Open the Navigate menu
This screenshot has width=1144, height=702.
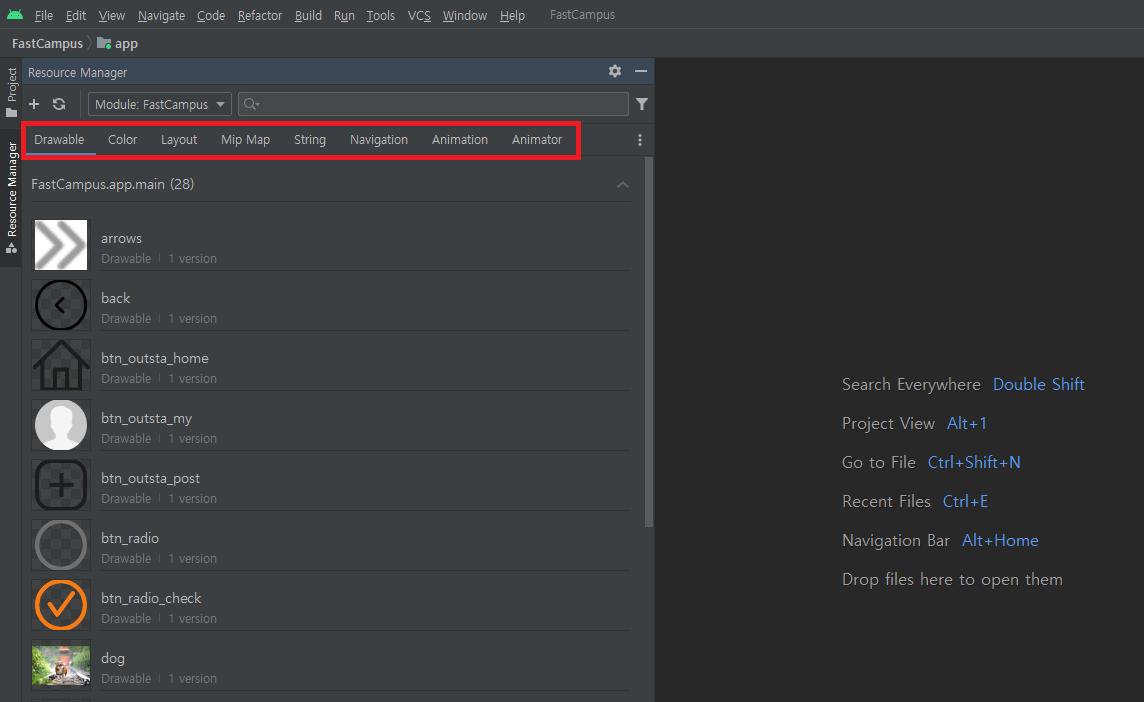coord(161,15)
